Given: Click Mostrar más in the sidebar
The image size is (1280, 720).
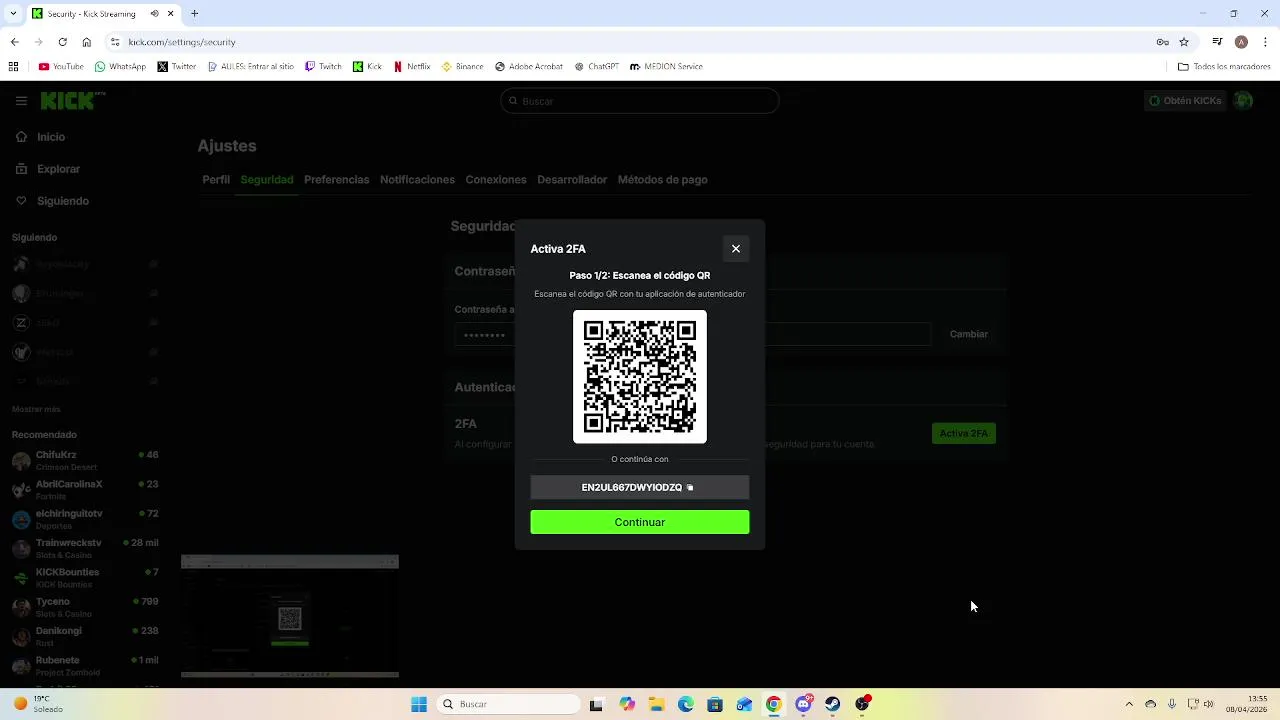Looking at the screenshot, I should [36, 409].
